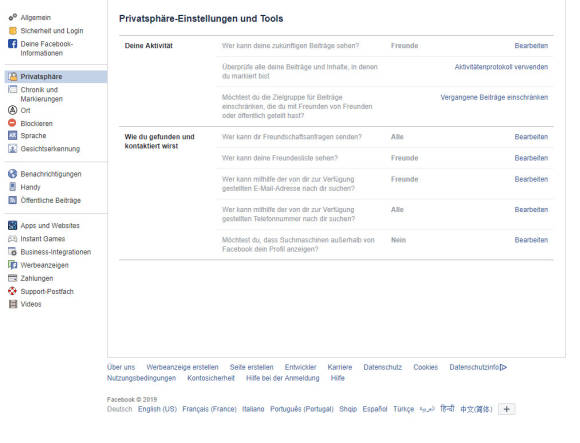Open Chronik und Markierungen settings
This screenshot has height=443, width=580.
[41, 94]
